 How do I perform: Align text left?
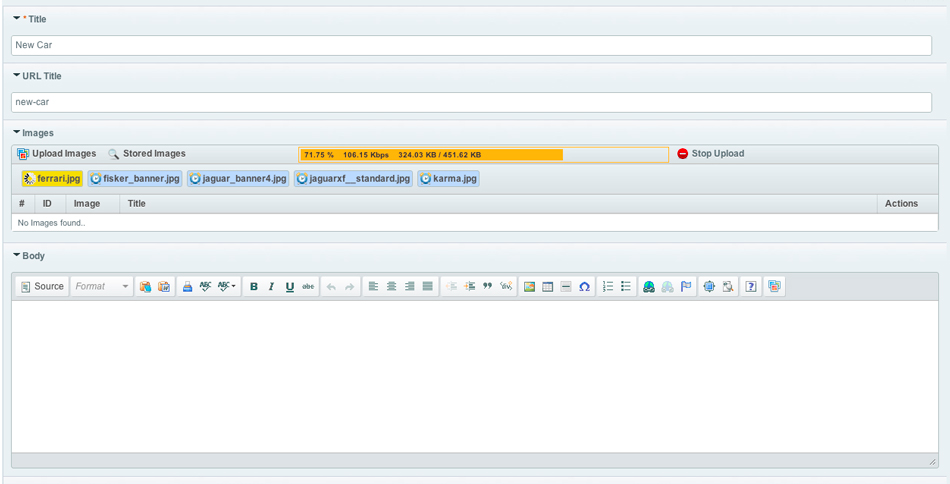[373, 287]
